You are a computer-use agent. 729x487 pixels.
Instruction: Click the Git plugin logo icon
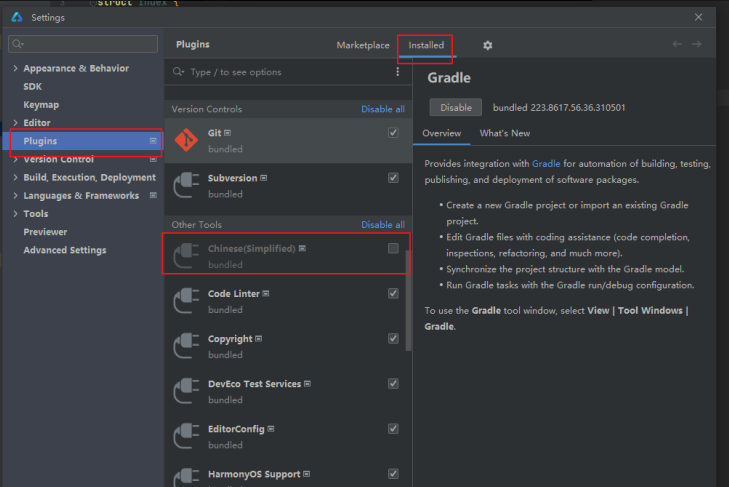click(186, 140)
